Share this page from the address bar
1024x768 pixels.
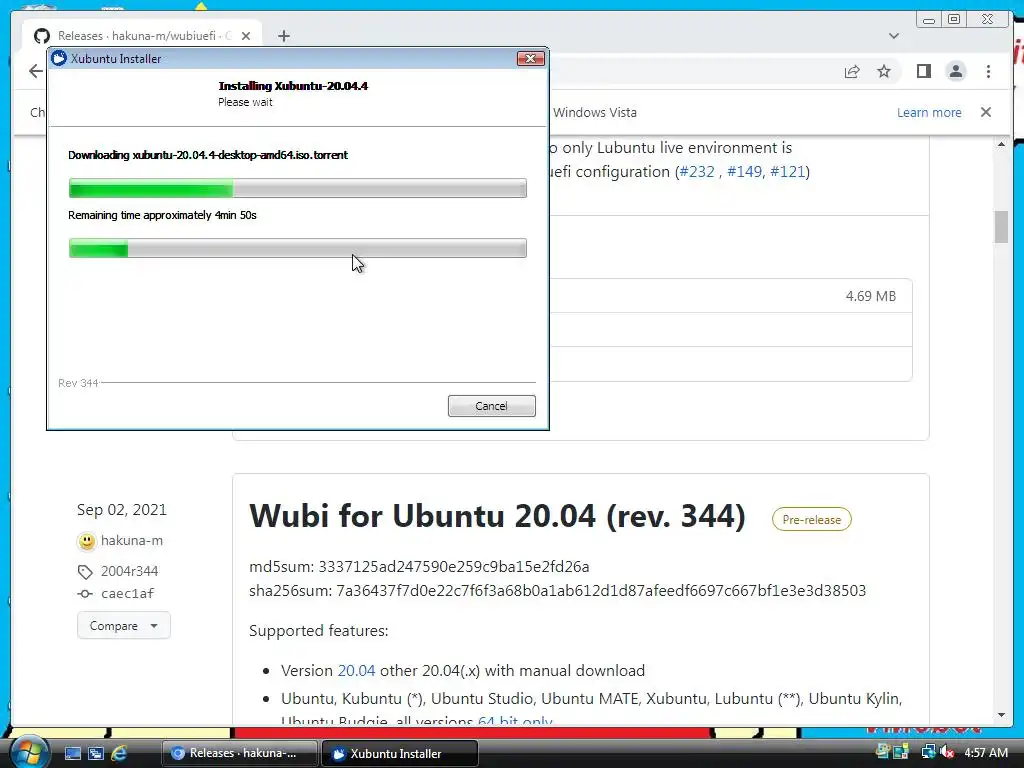point(852,71)
